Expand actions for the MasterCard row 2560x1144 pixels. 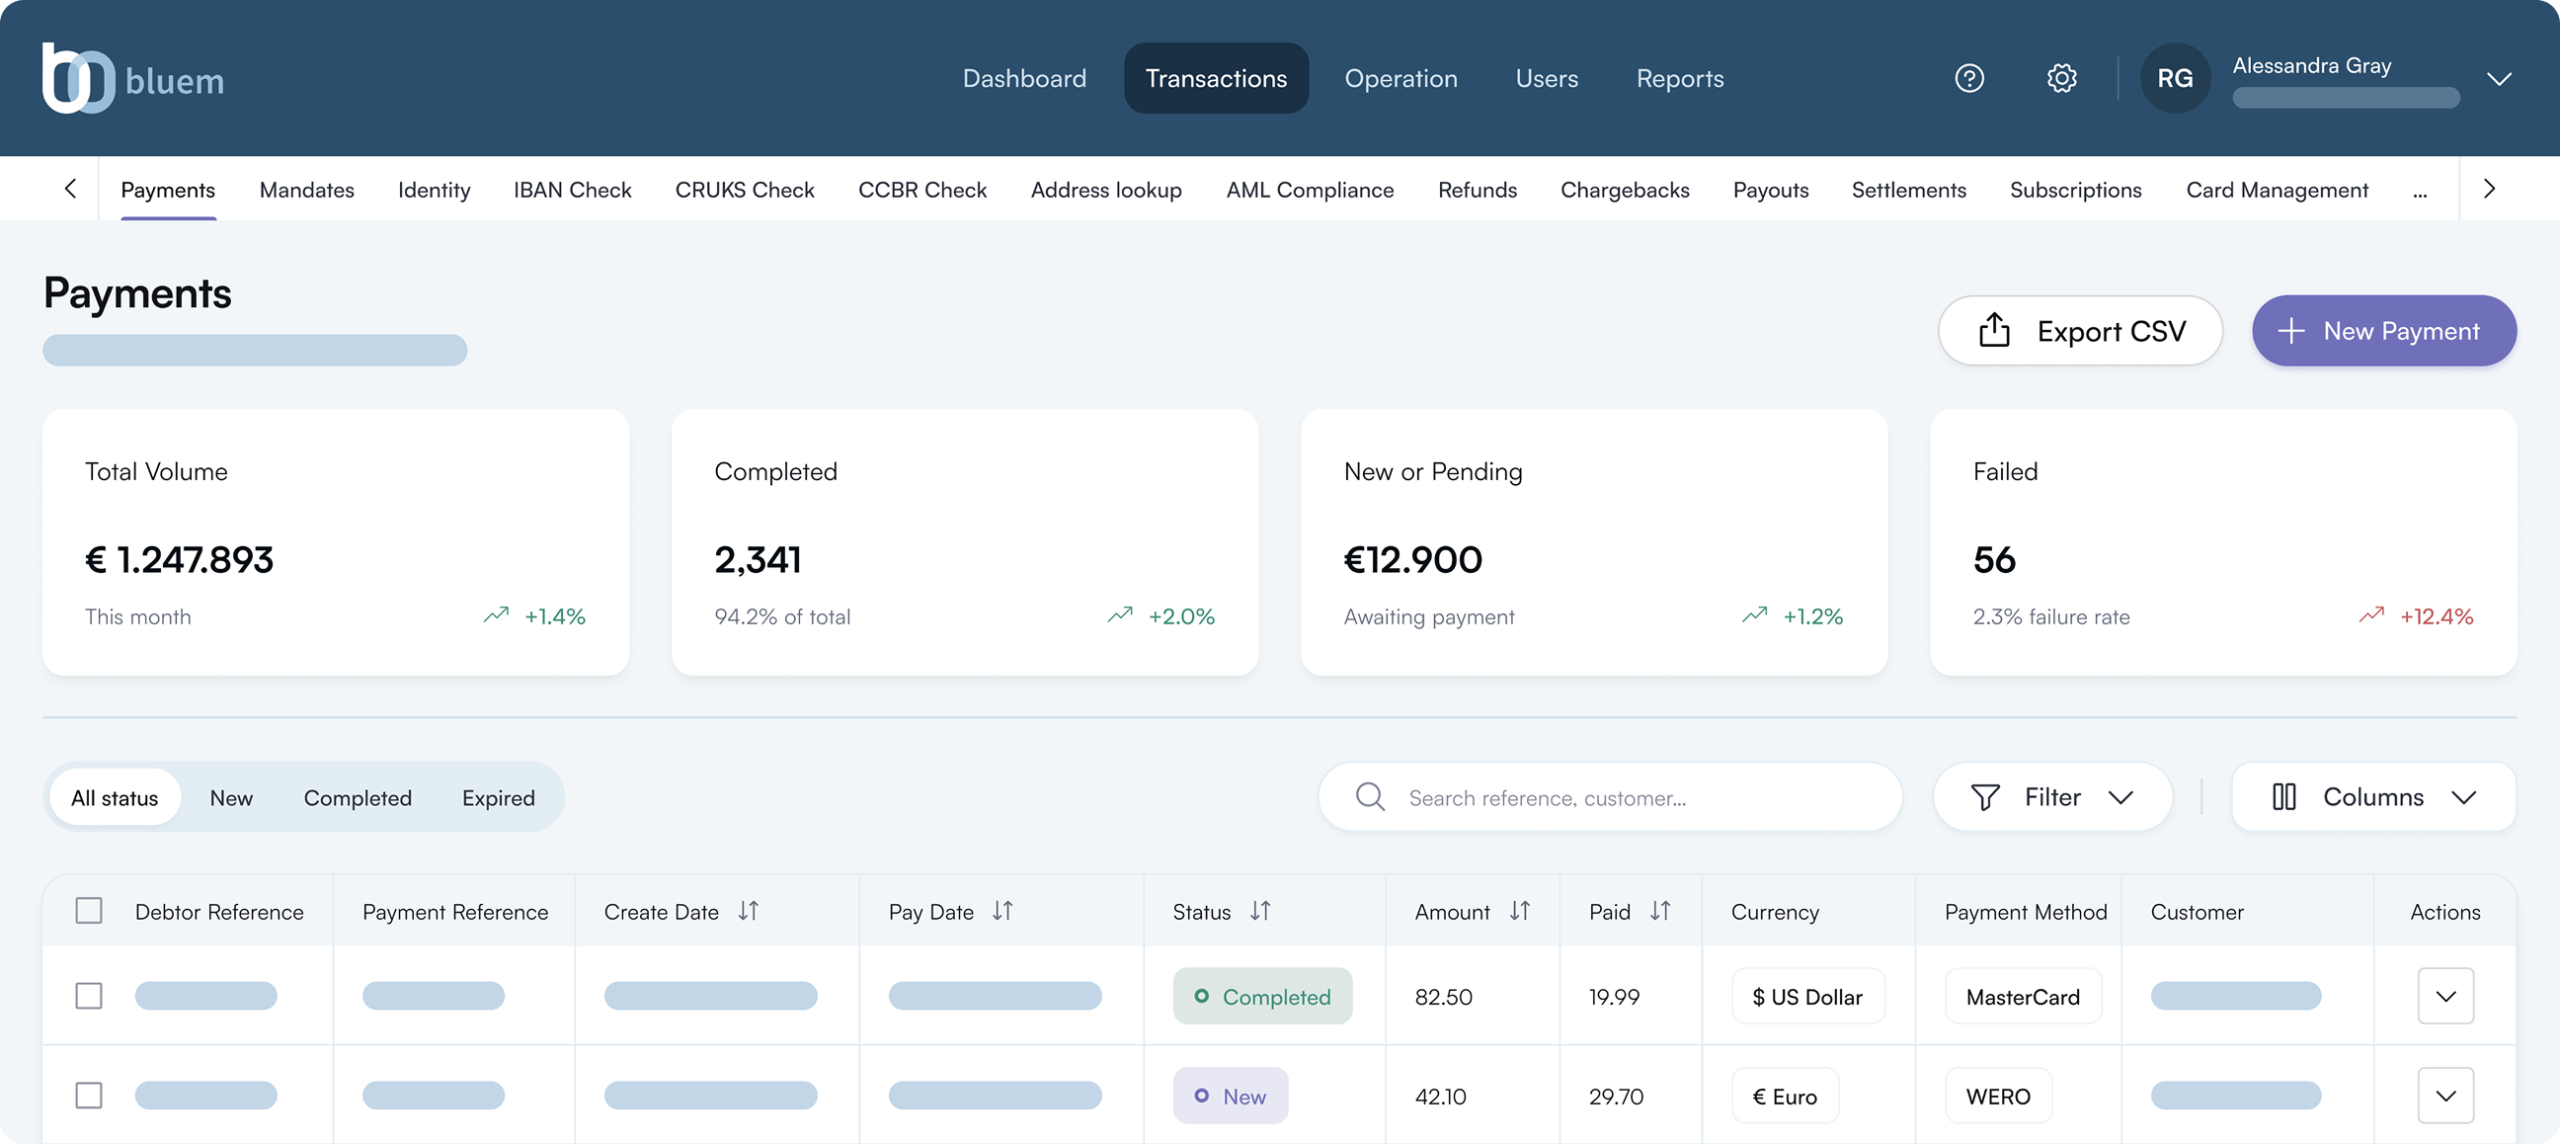[2446, 996]
